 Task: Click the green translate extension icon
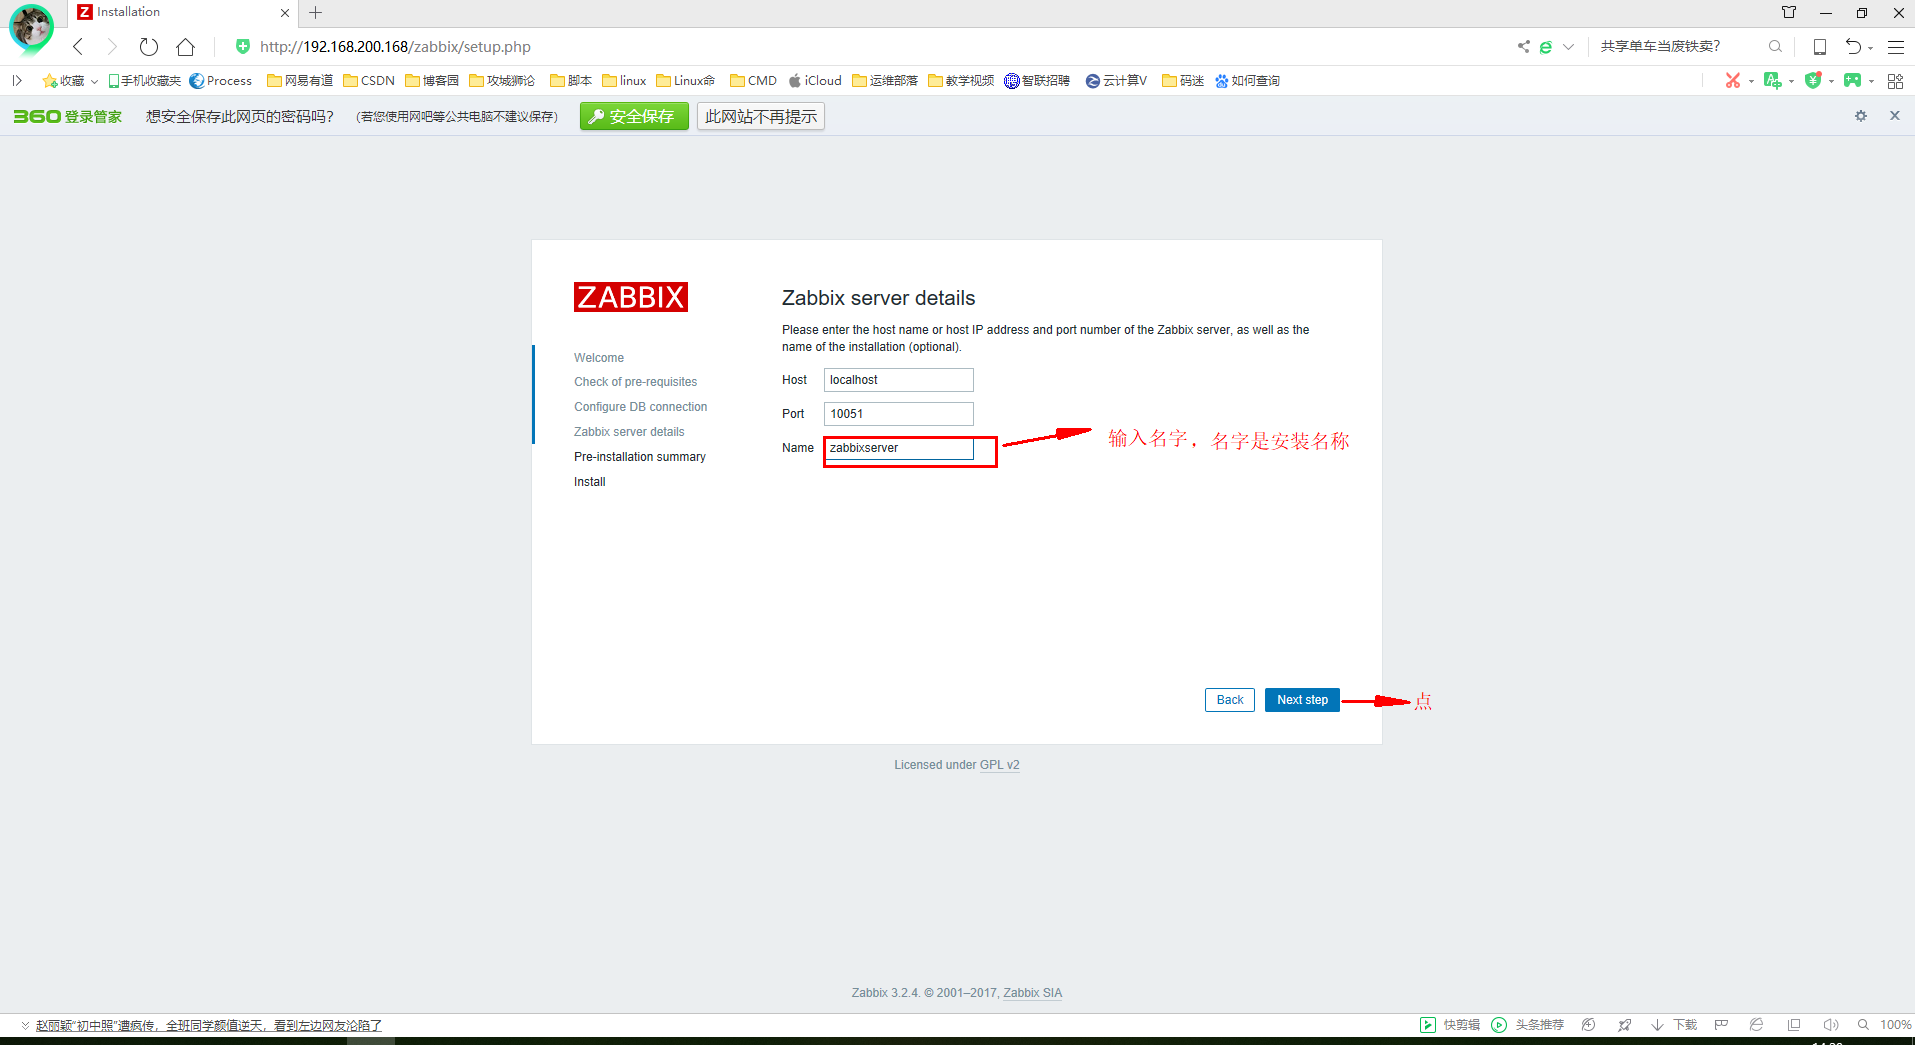[x=1772, y=80]
